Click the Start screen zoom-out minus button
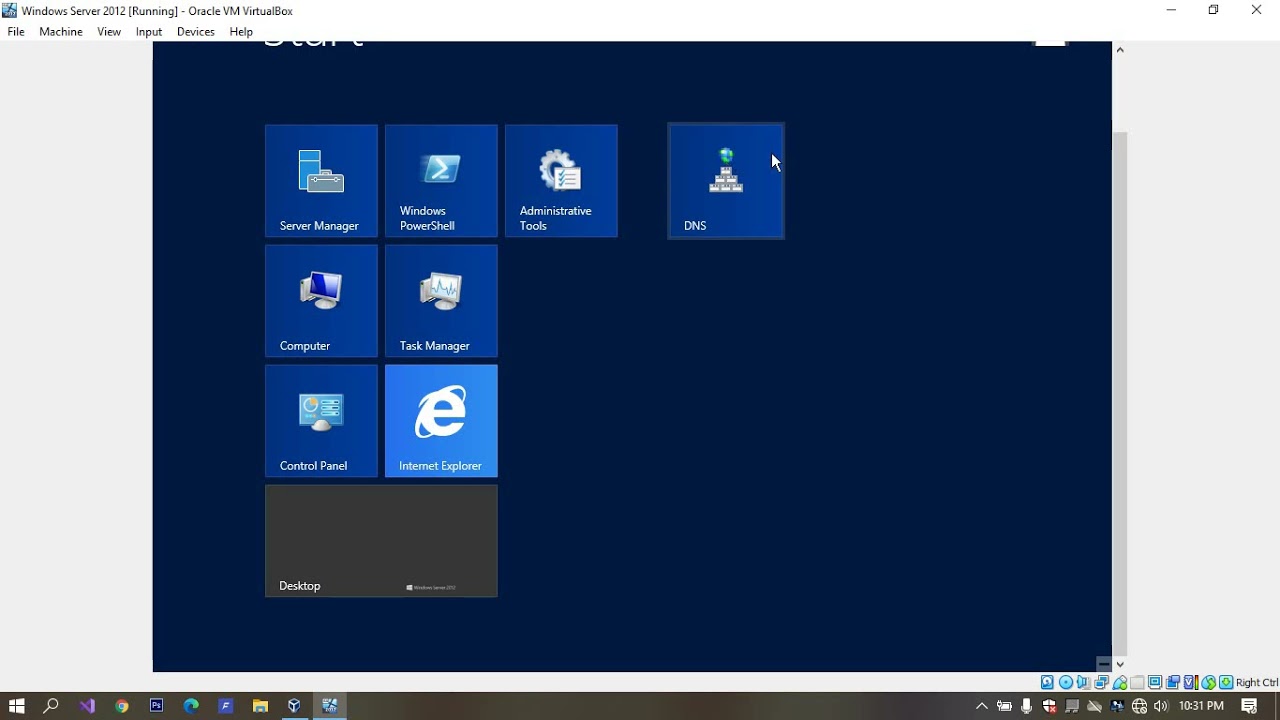1280x720 pixels. pos(1104,664)
